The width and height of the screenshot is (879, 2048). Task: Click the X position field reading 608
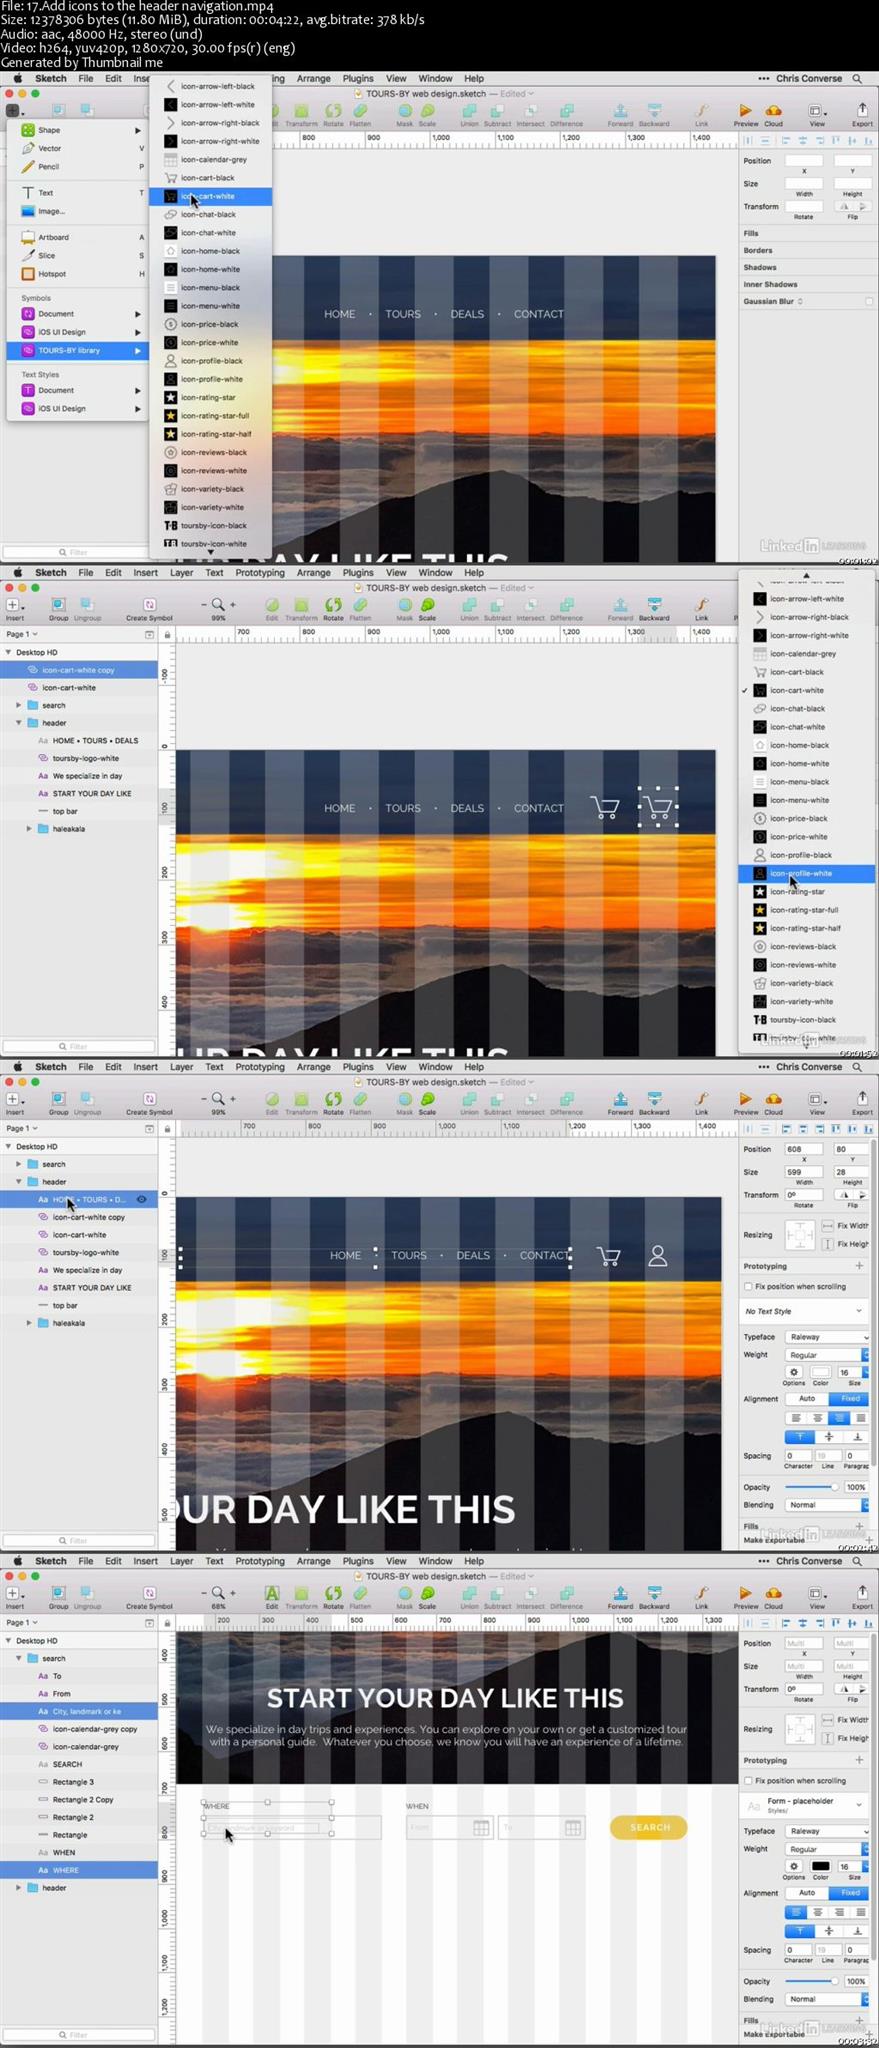click(x=804, y=1149)
